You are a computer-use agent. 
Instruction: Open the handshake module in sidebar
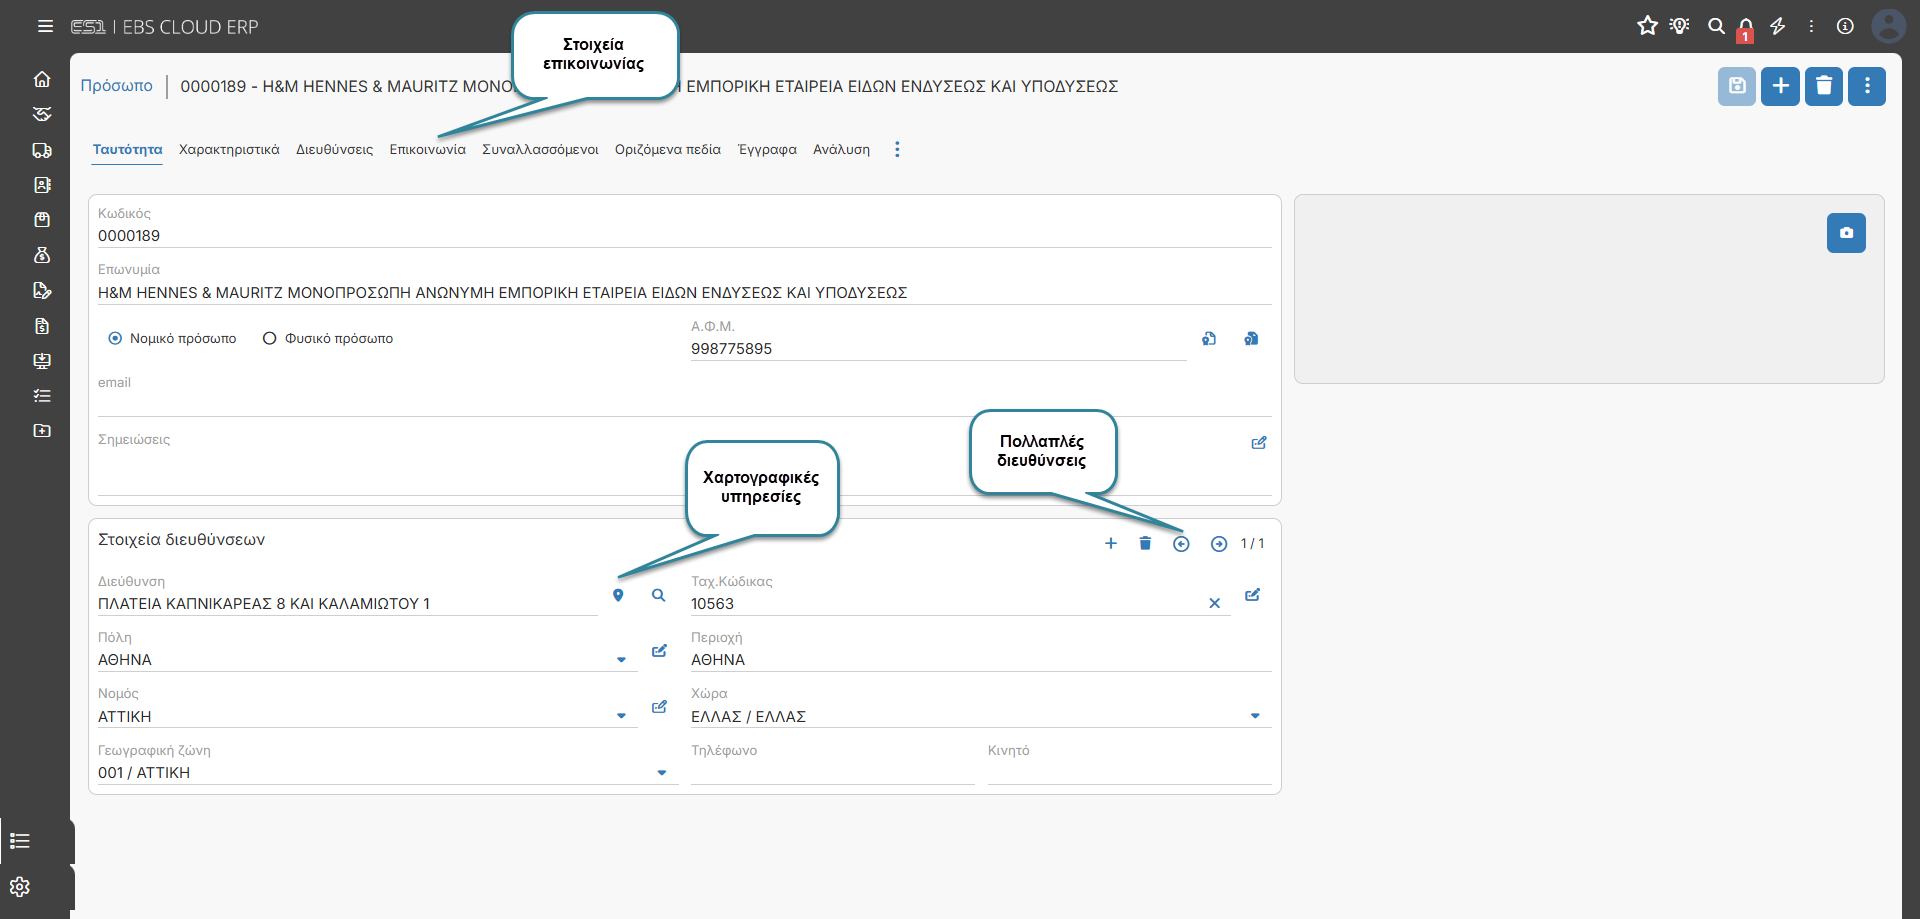coord(42,114)
